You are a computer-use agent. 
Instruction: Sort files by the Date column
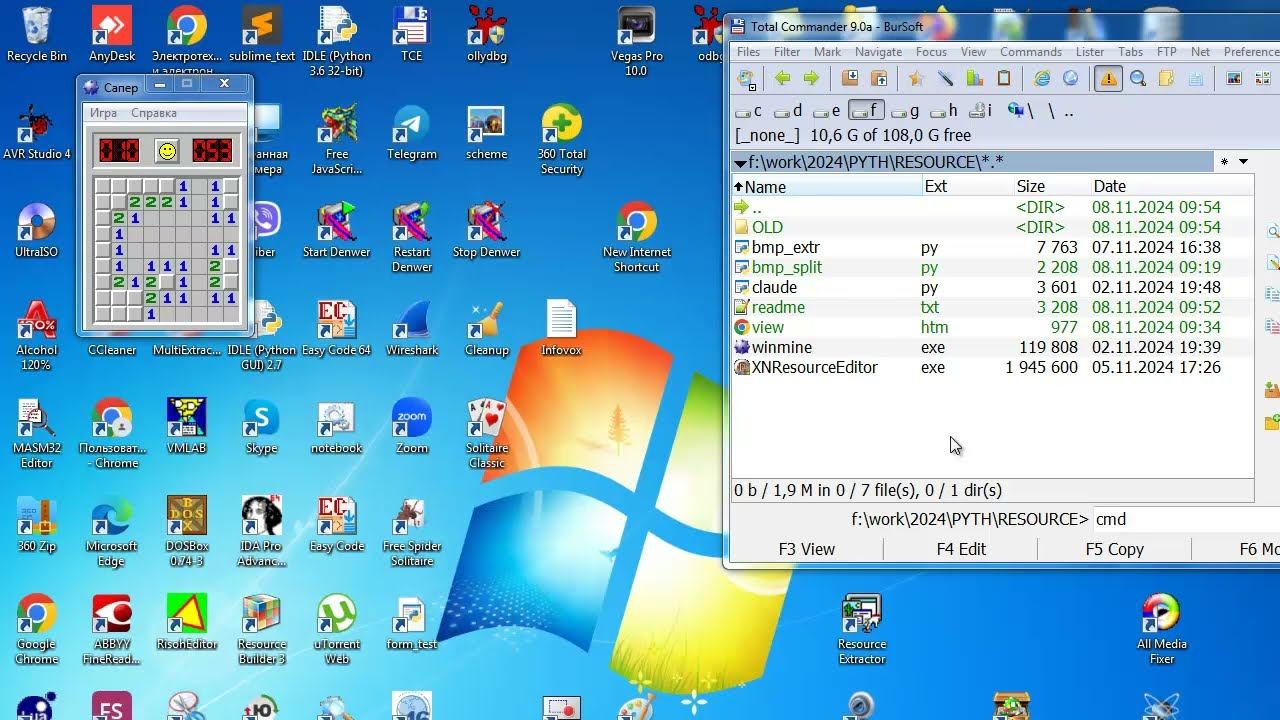(1171, 186)
